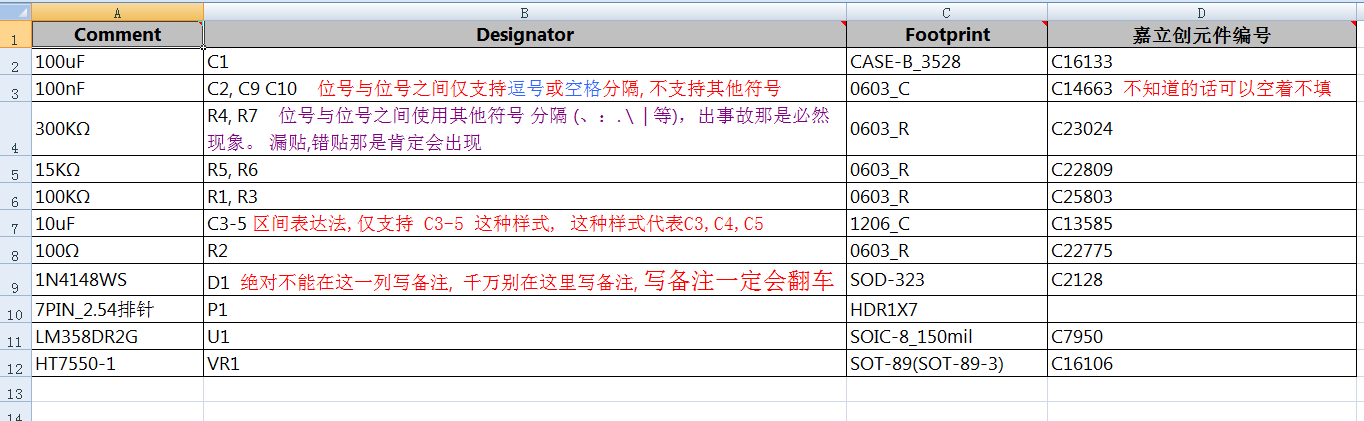1364x421 pixels.
Task: Click the "Designator" header cell
Action: tap(525, 35)
